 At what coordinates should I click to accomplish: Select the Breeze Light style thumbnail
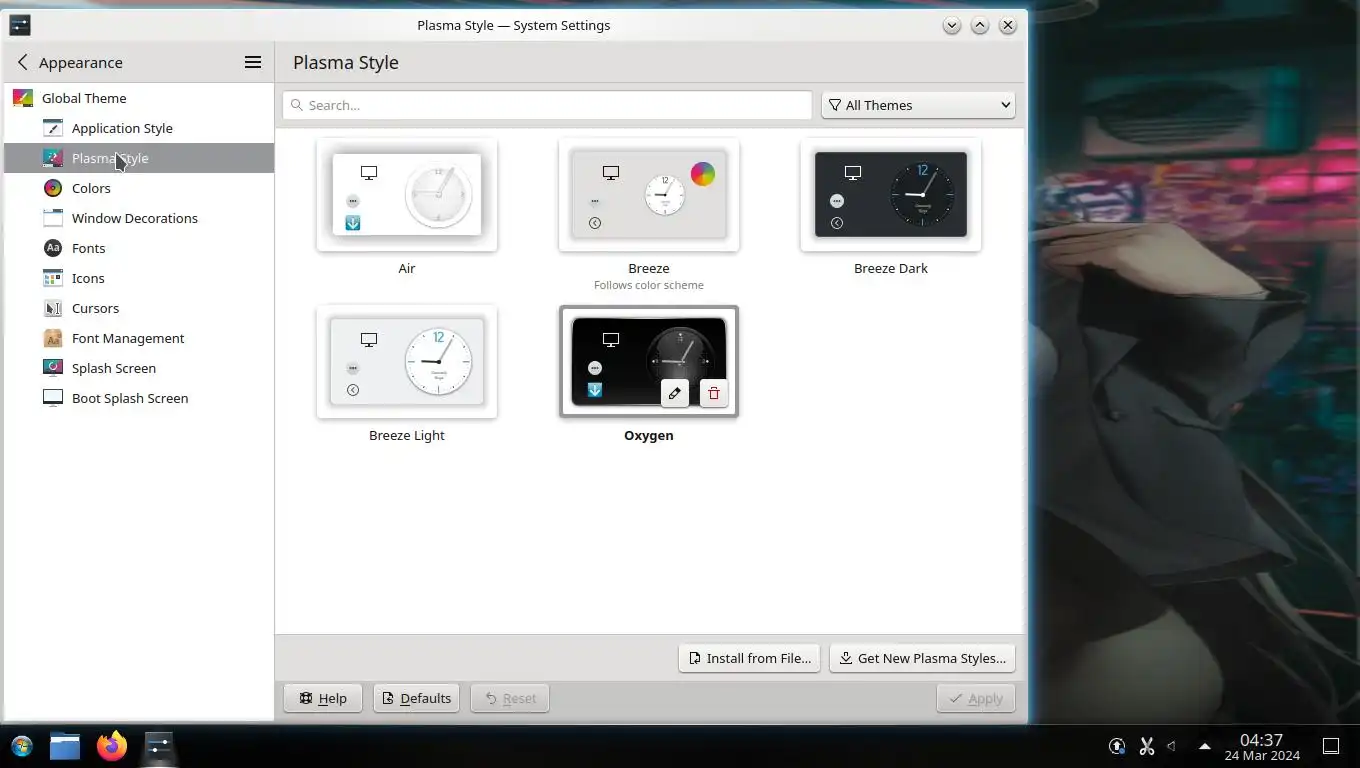[x=407, y=362]
